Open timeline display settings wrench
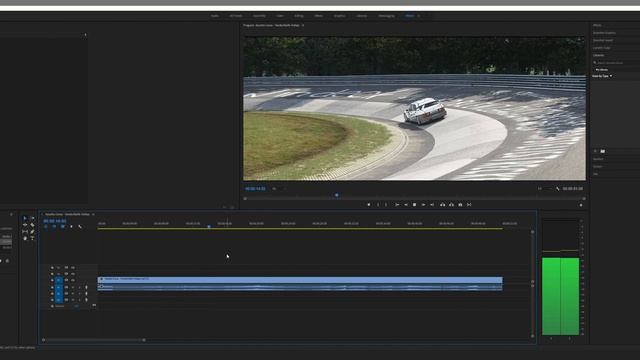Image resolution: width=640 pixels, height=360 pixels. coord(80,227)
